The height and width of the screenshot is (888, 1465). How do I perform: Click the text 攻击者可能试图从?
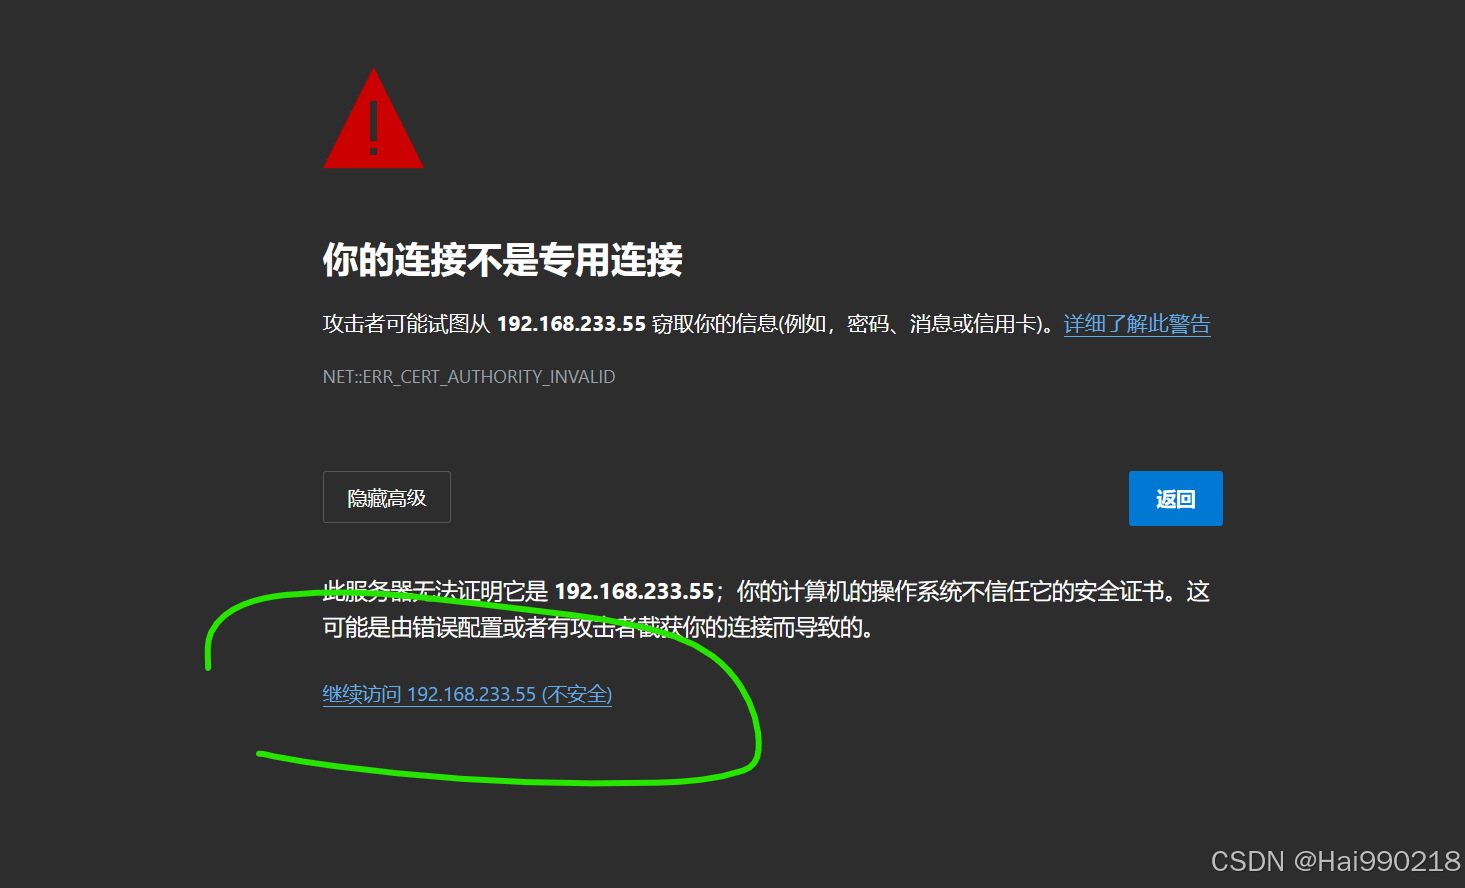click(406, 324)
